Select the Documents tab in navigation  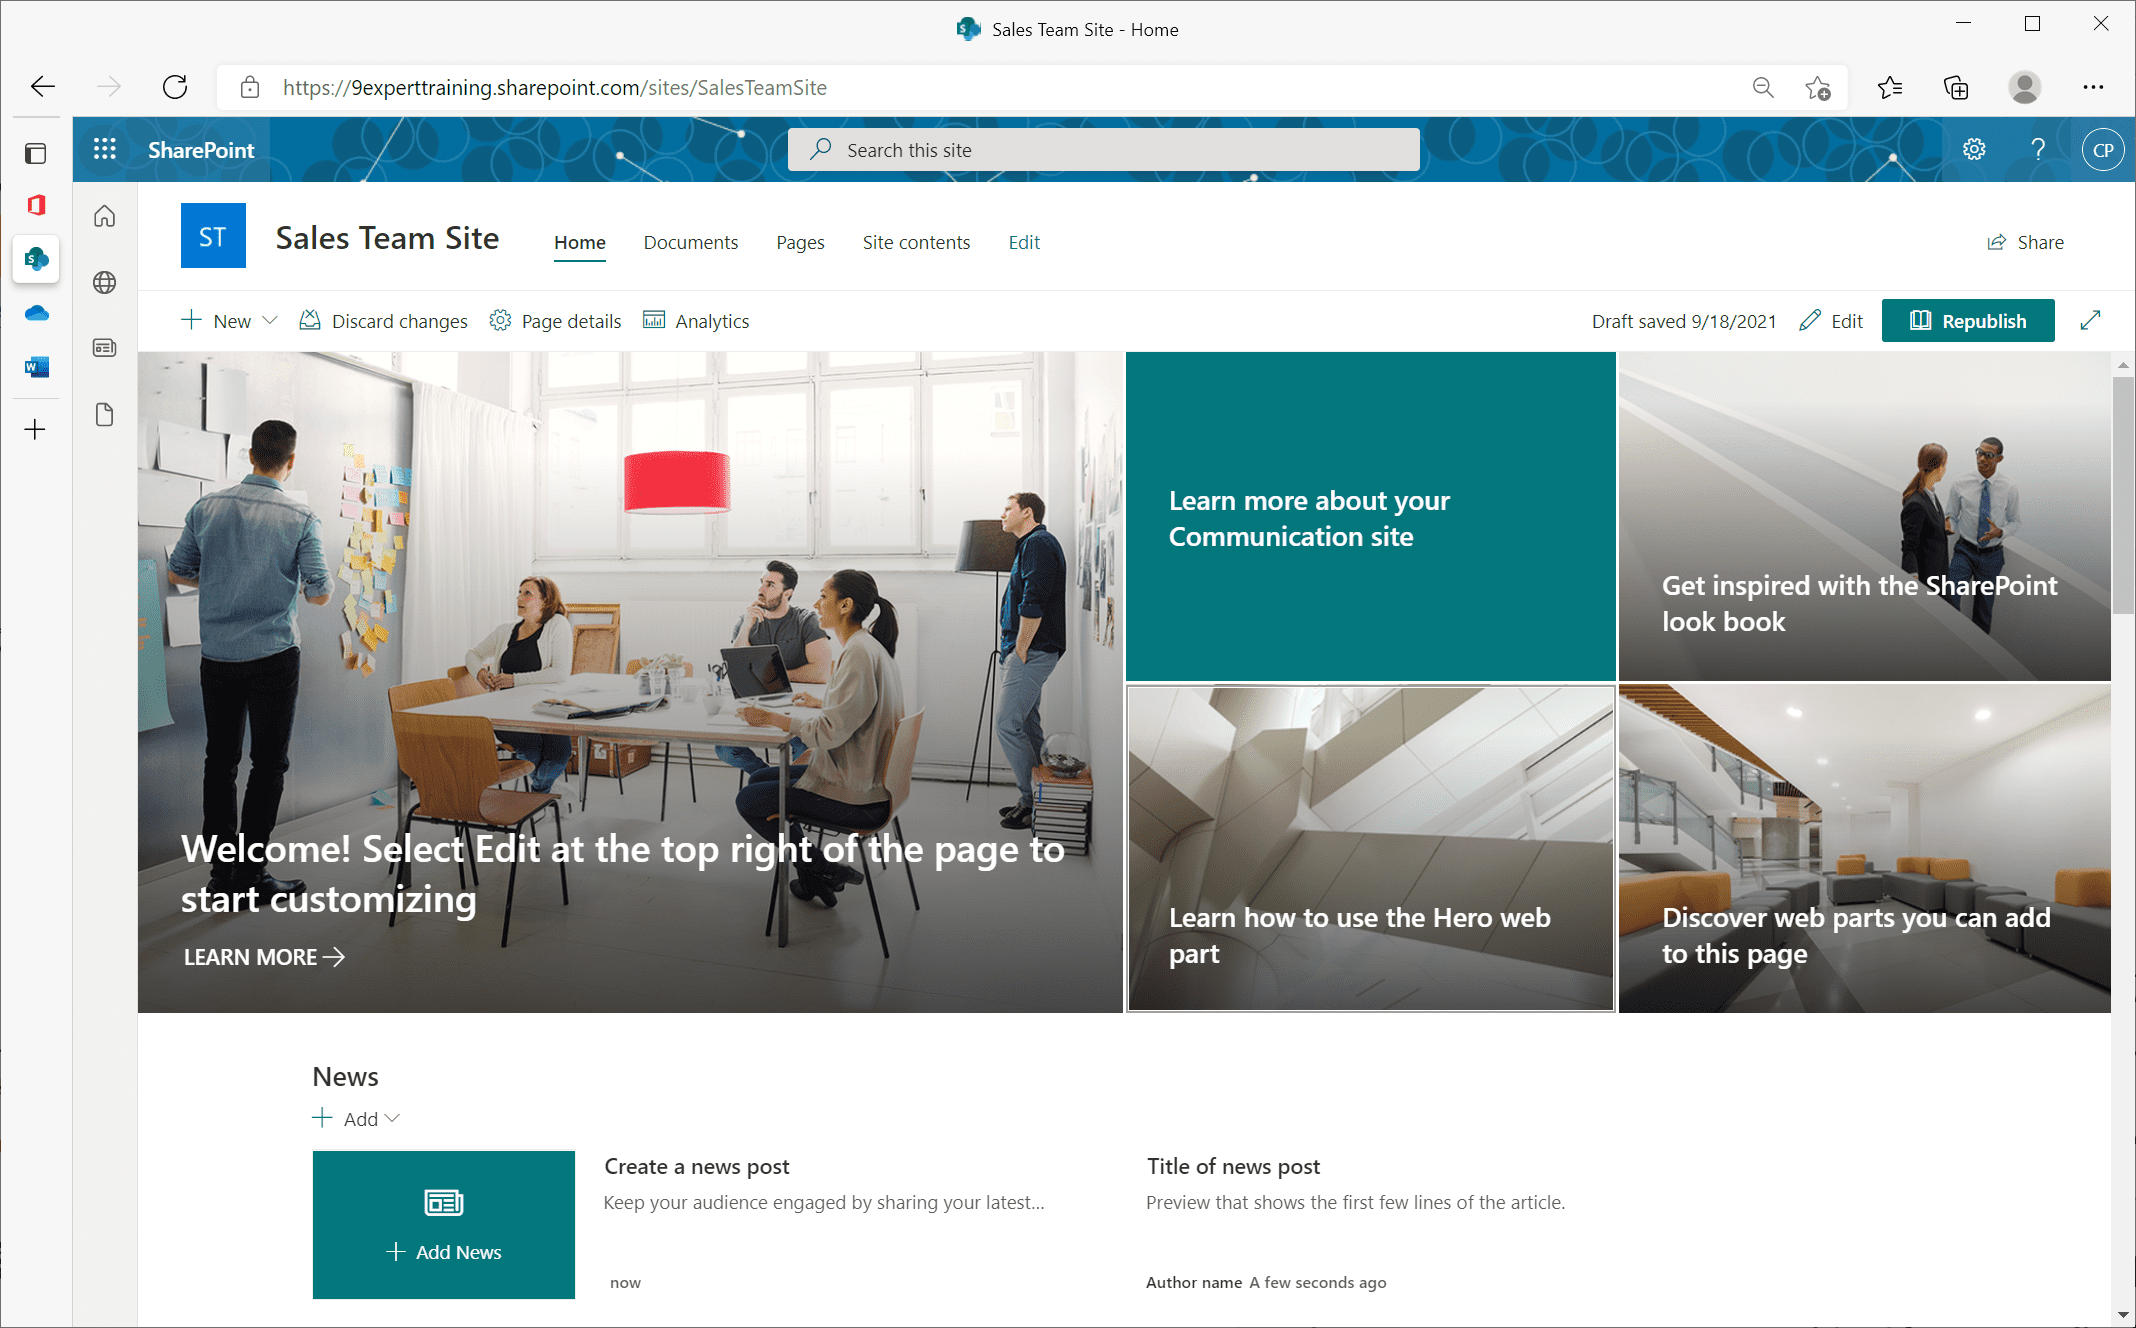coord(690,242)
